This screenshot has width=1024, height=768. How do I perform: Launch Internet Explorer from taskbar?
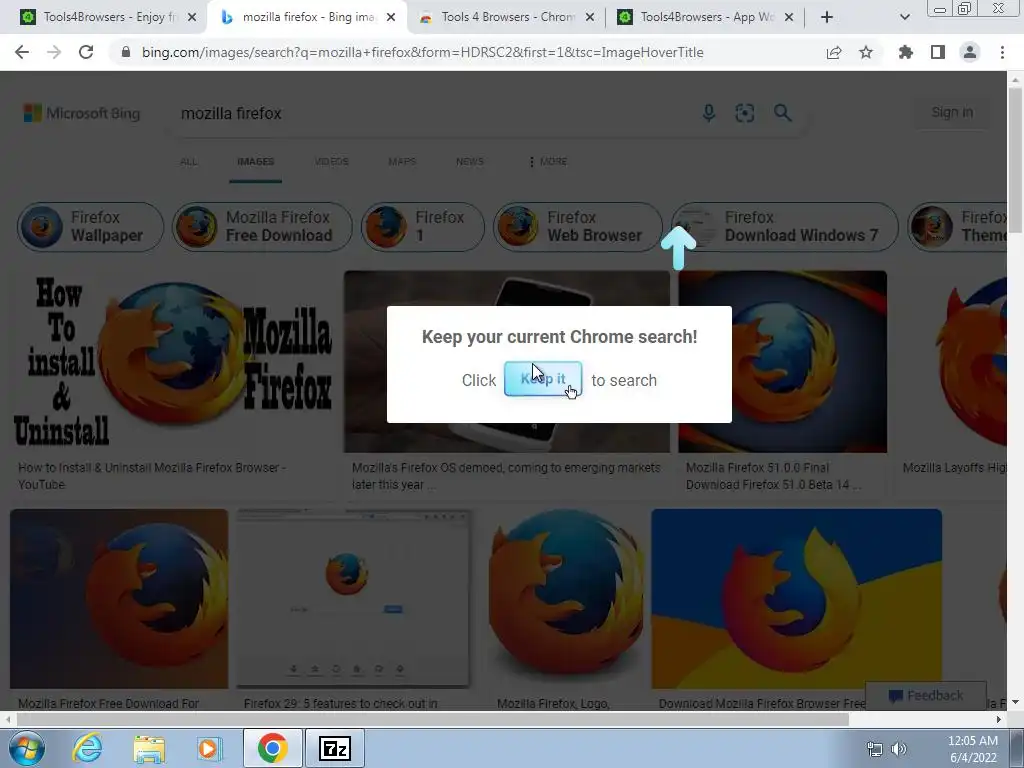tap(88, 748)
